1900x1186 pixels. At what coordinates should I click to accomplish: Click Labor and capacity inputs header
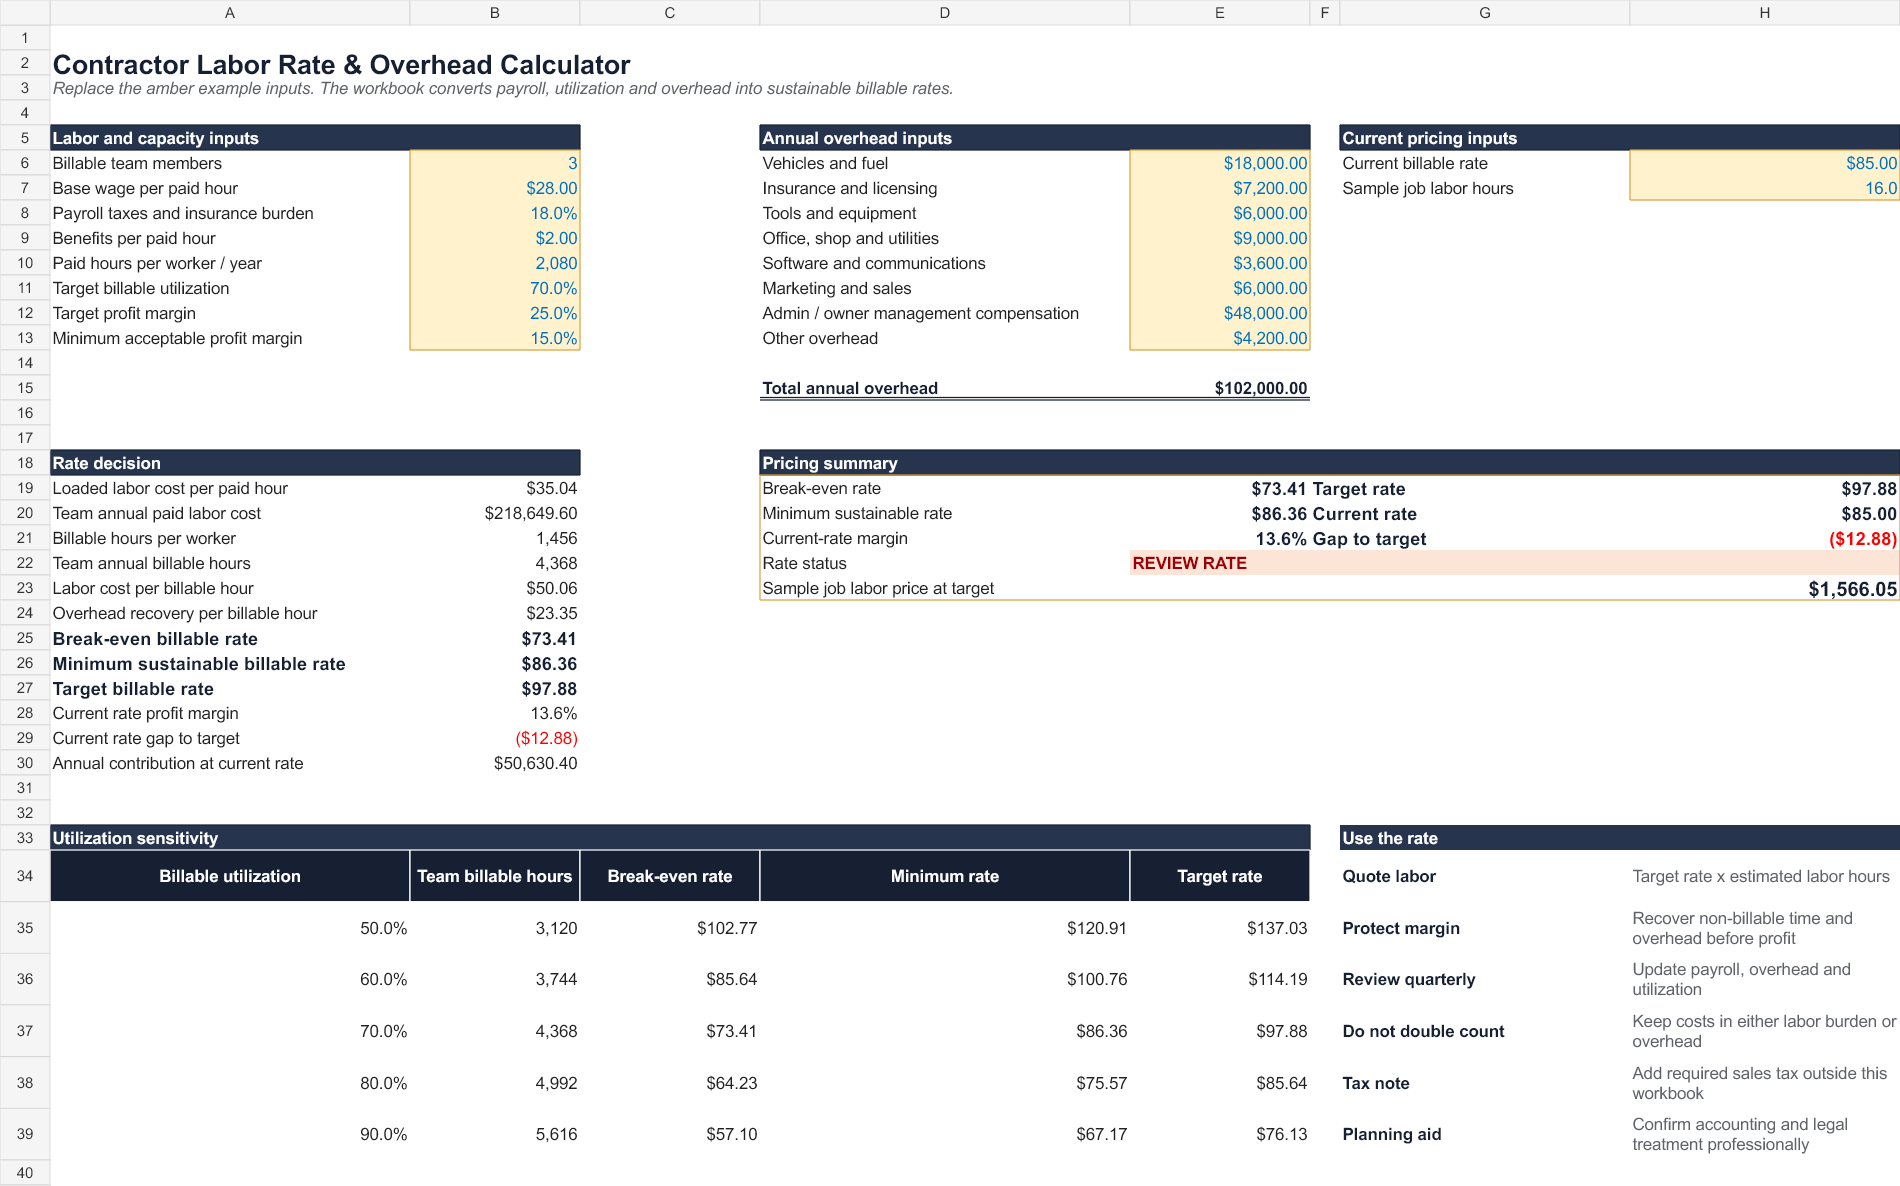pos(315,138)
